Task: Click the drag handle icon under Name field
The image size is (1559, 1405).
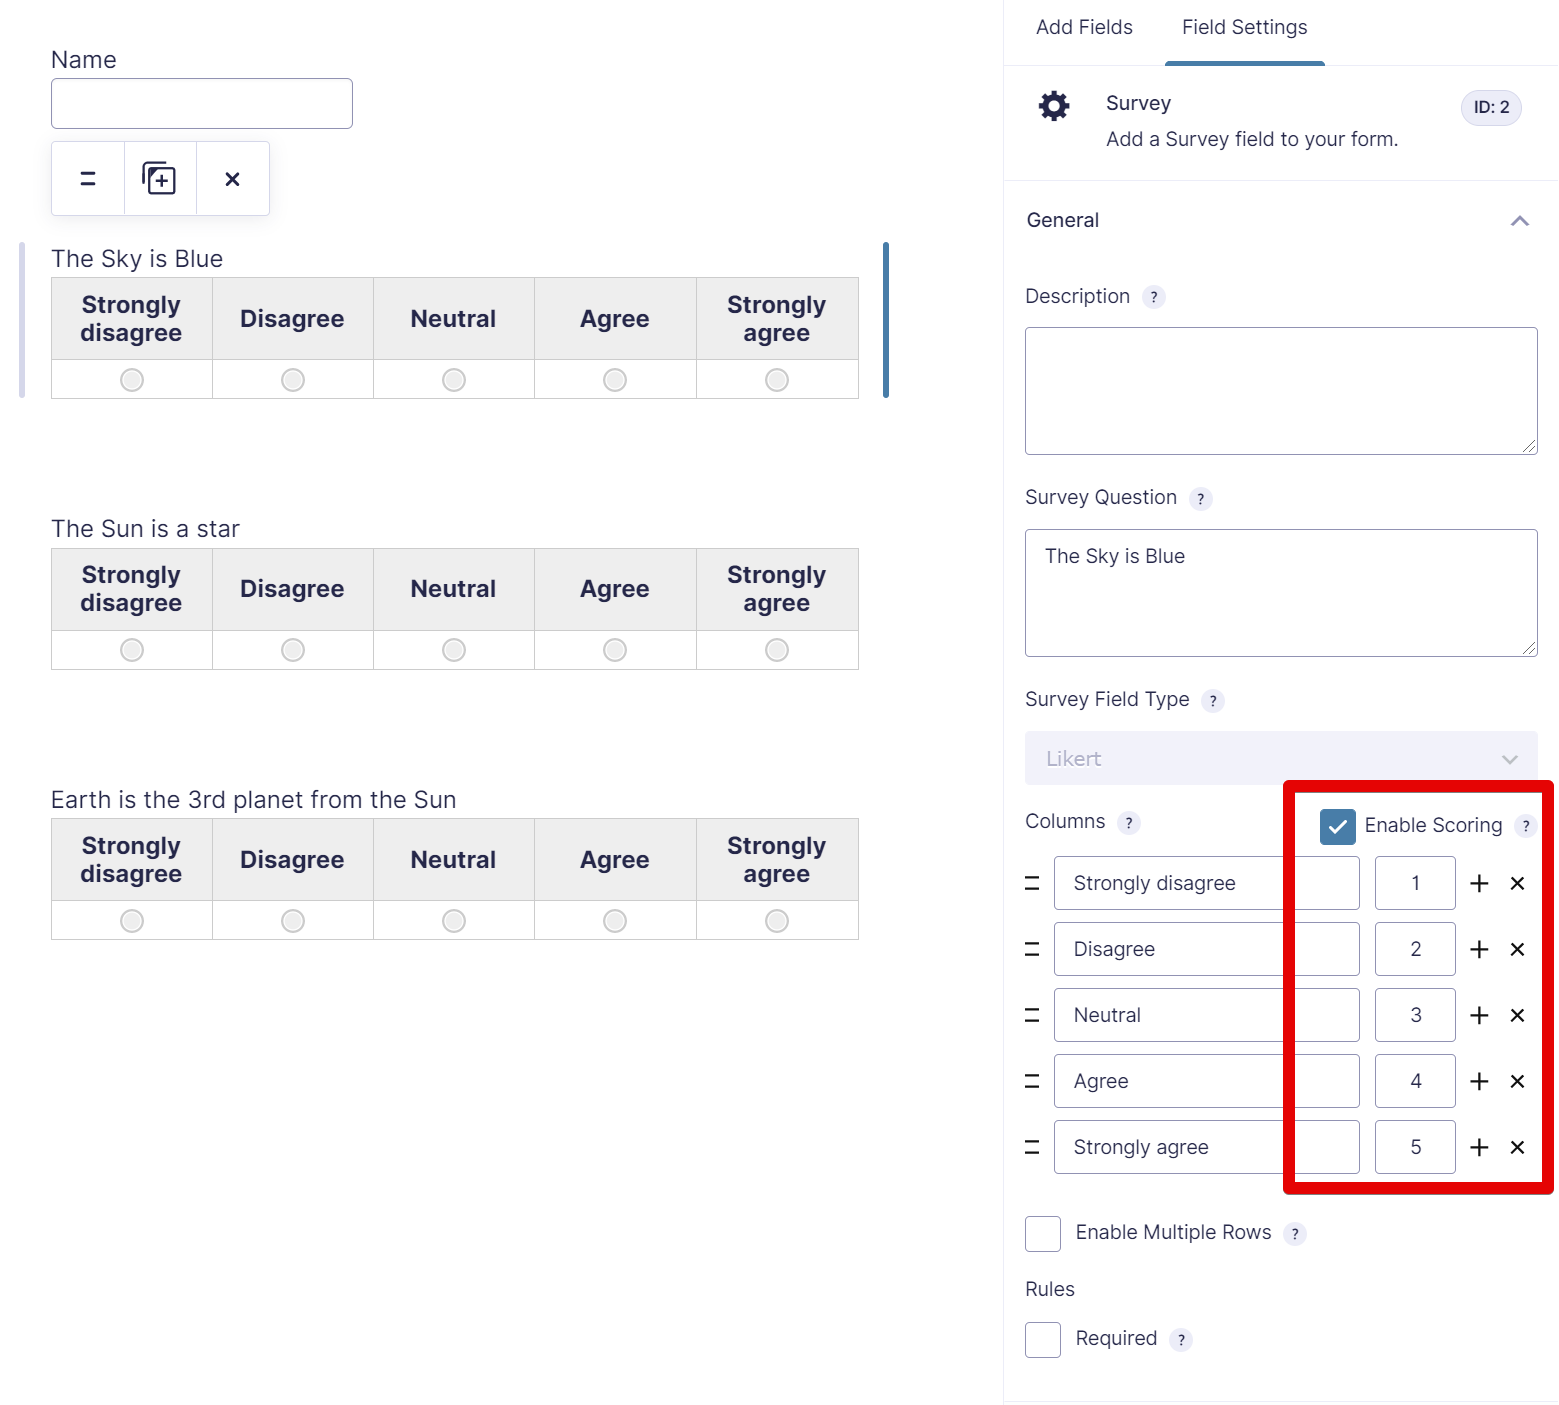Action: coord(88,179)
